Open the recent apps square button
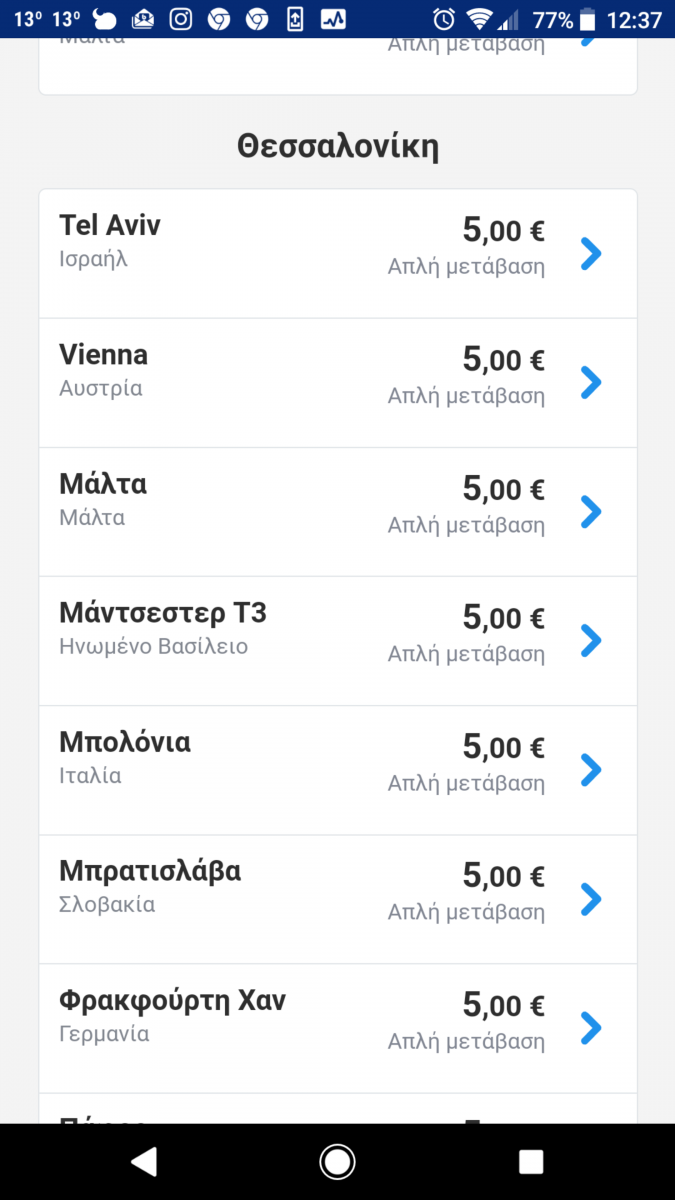 (x=531, y=1161)
